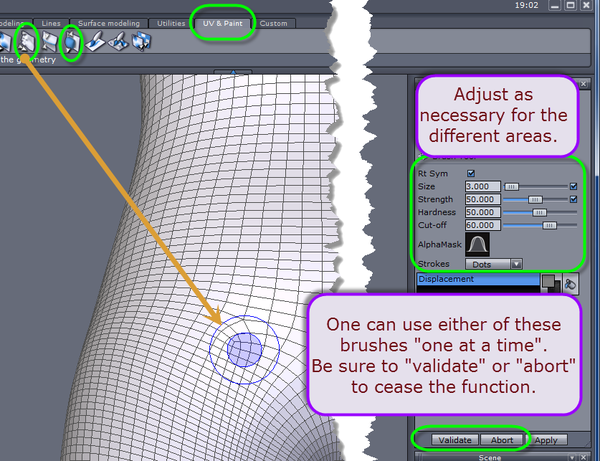Choose the single paintbrush on sheet icon
The width and height of the screenshot is (600, 461).
coord(95,42)
